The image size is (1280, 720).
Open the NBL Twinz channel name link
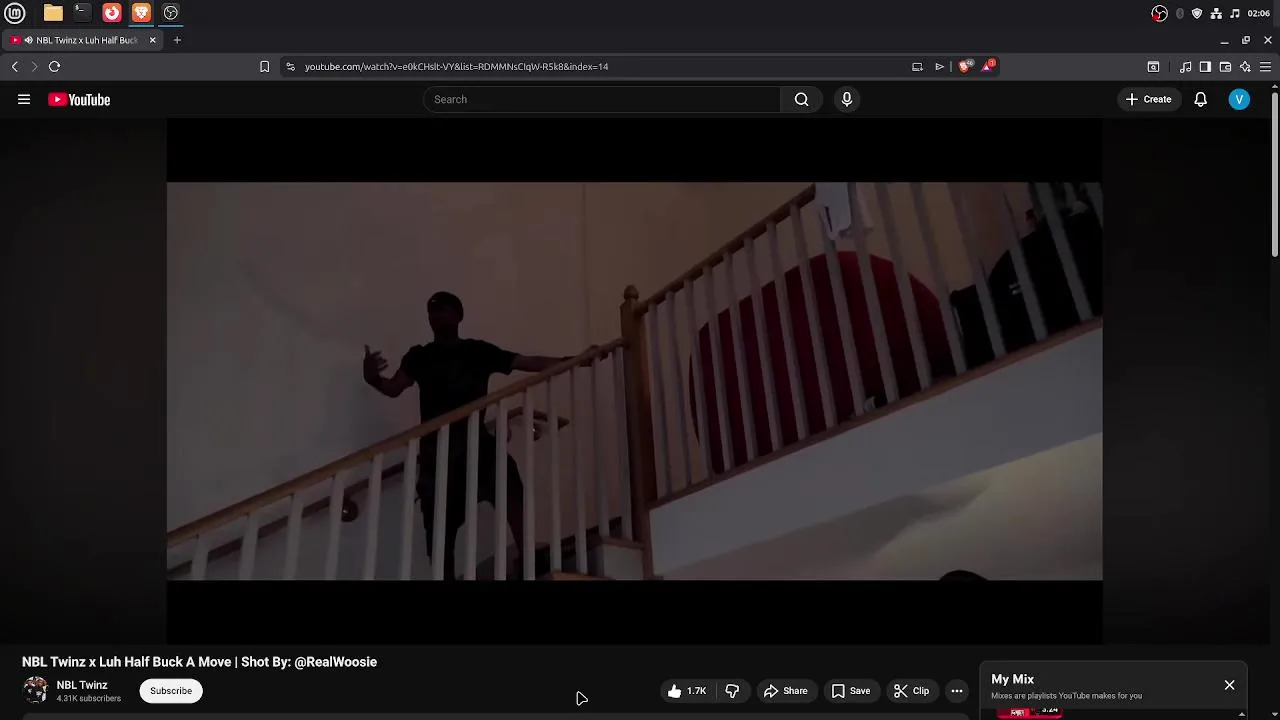click(x=82, y=685)
